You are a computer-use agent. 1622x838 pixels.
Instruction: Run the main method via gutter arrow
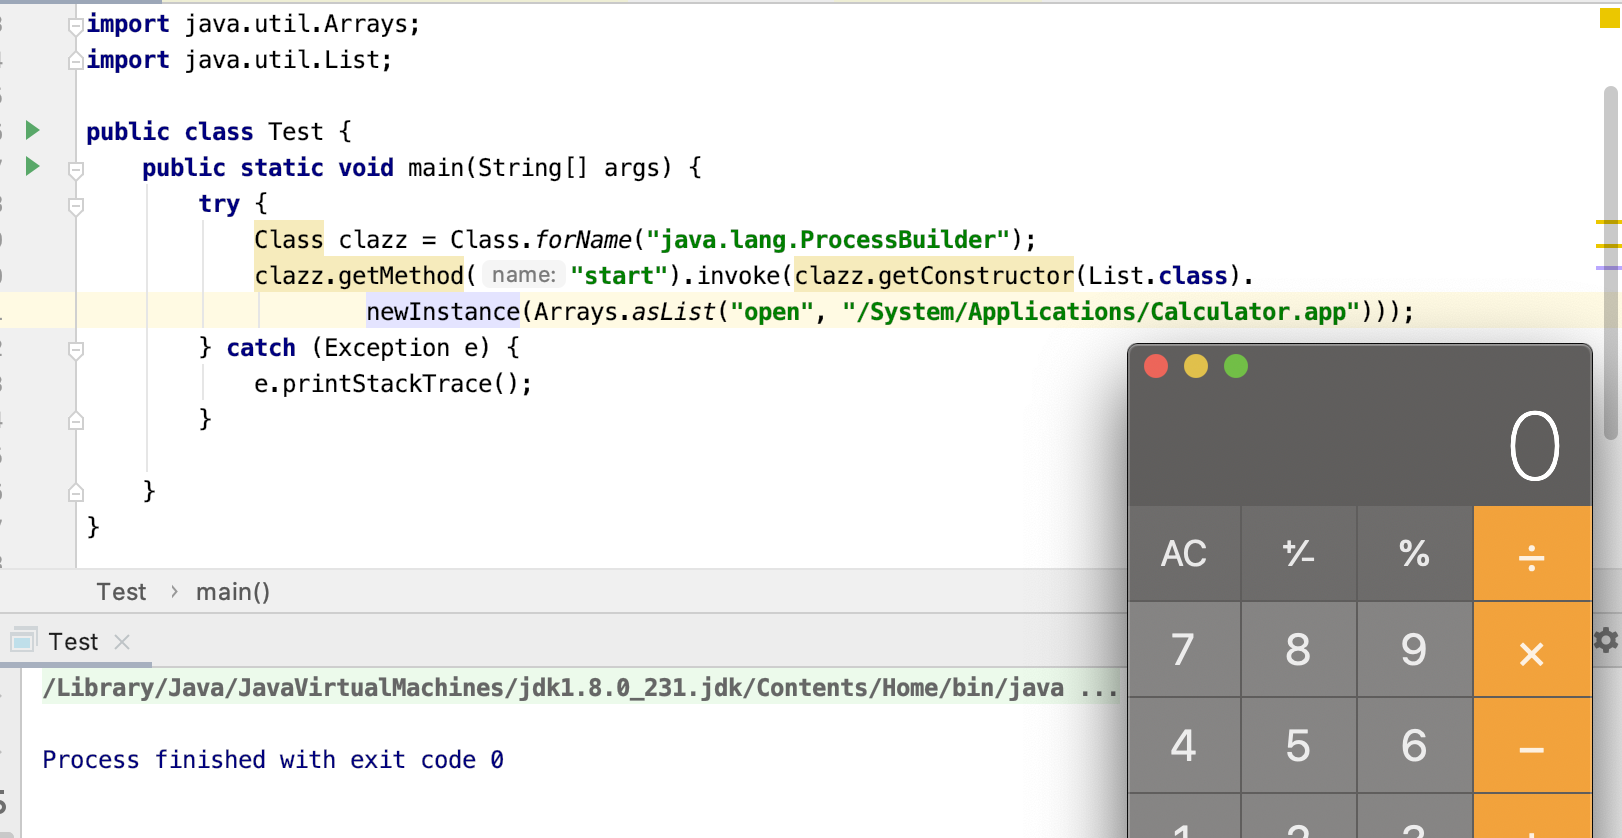point(32,166)
